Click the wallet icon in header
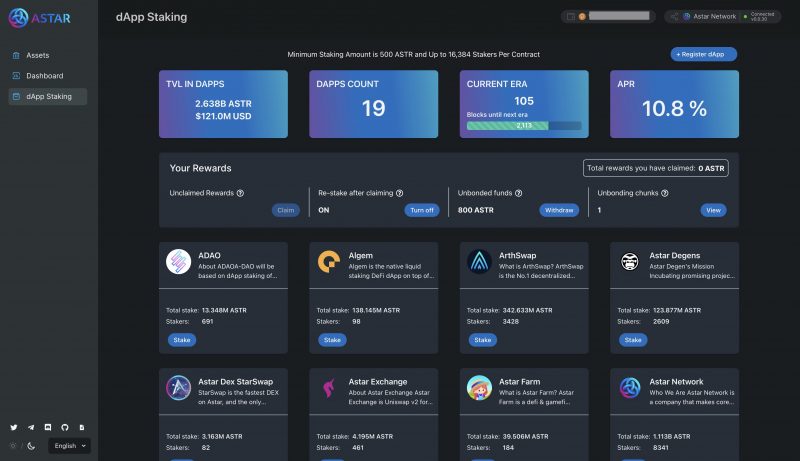Image resolution: width=800 pixels, height=461 pixels. click(x=571, y=16)
